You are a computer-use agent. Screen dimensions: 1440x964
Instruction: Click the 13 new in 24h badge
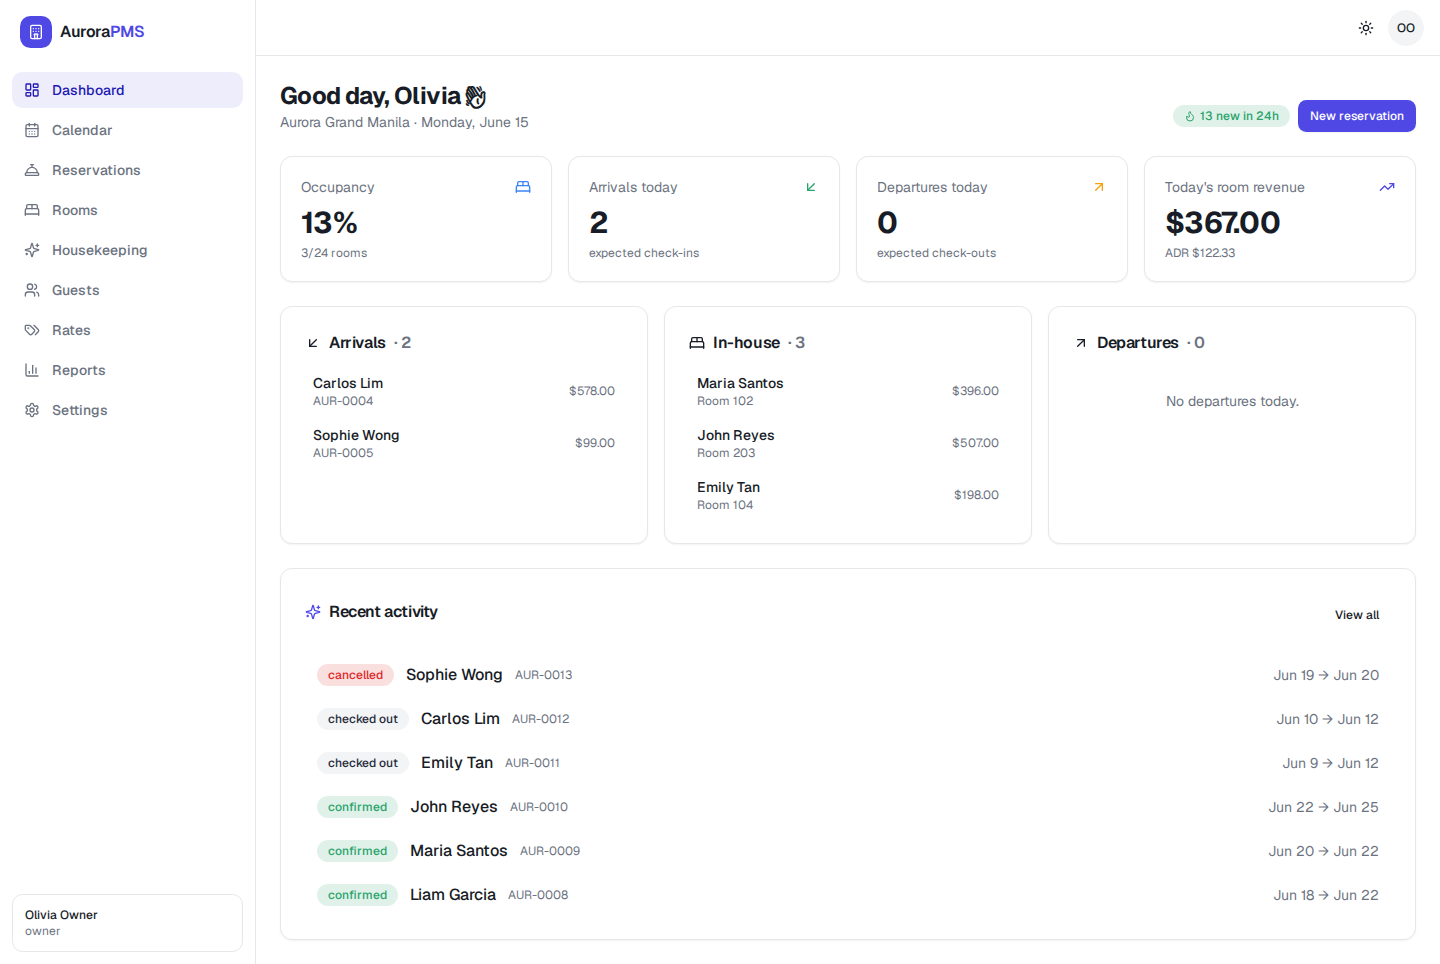(x=1231, y=116)
